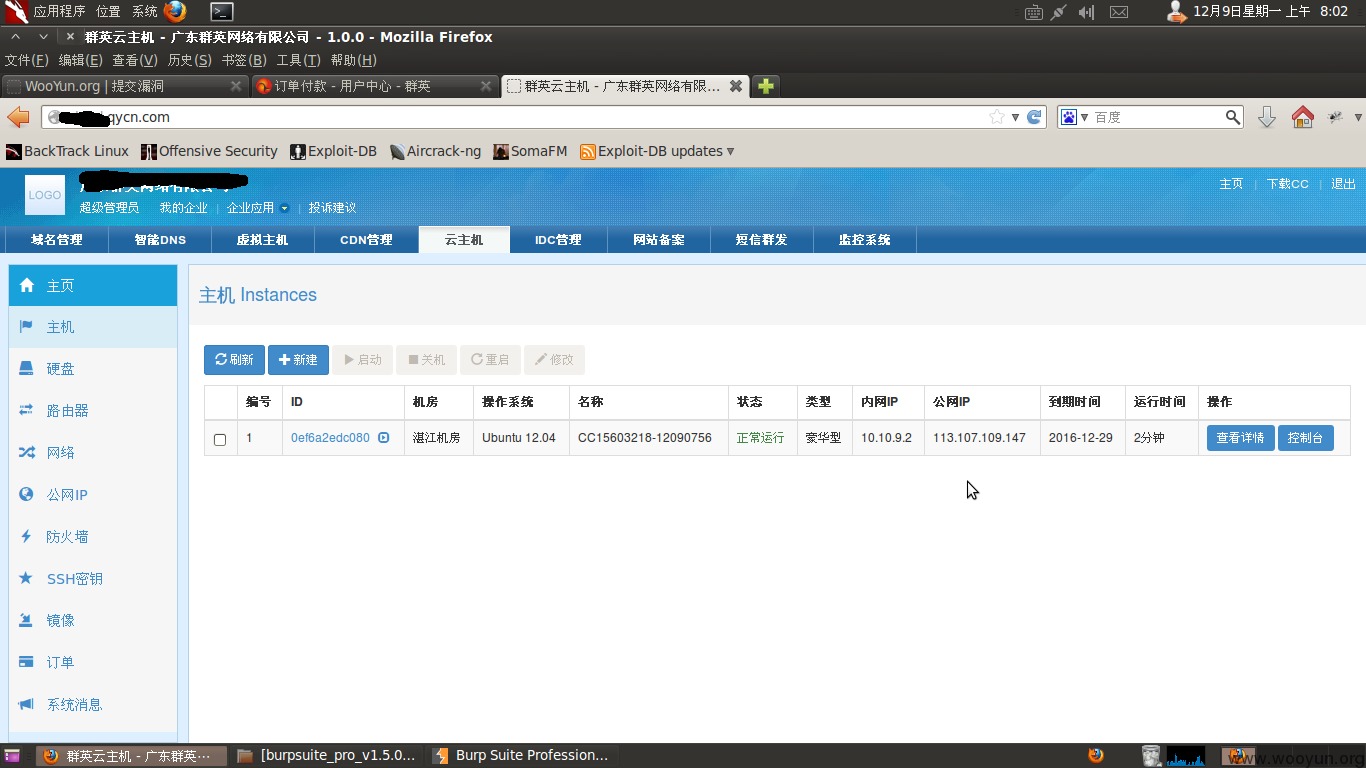
Task: Switch to the 监控系统 tab
Action: click(864, 240)
